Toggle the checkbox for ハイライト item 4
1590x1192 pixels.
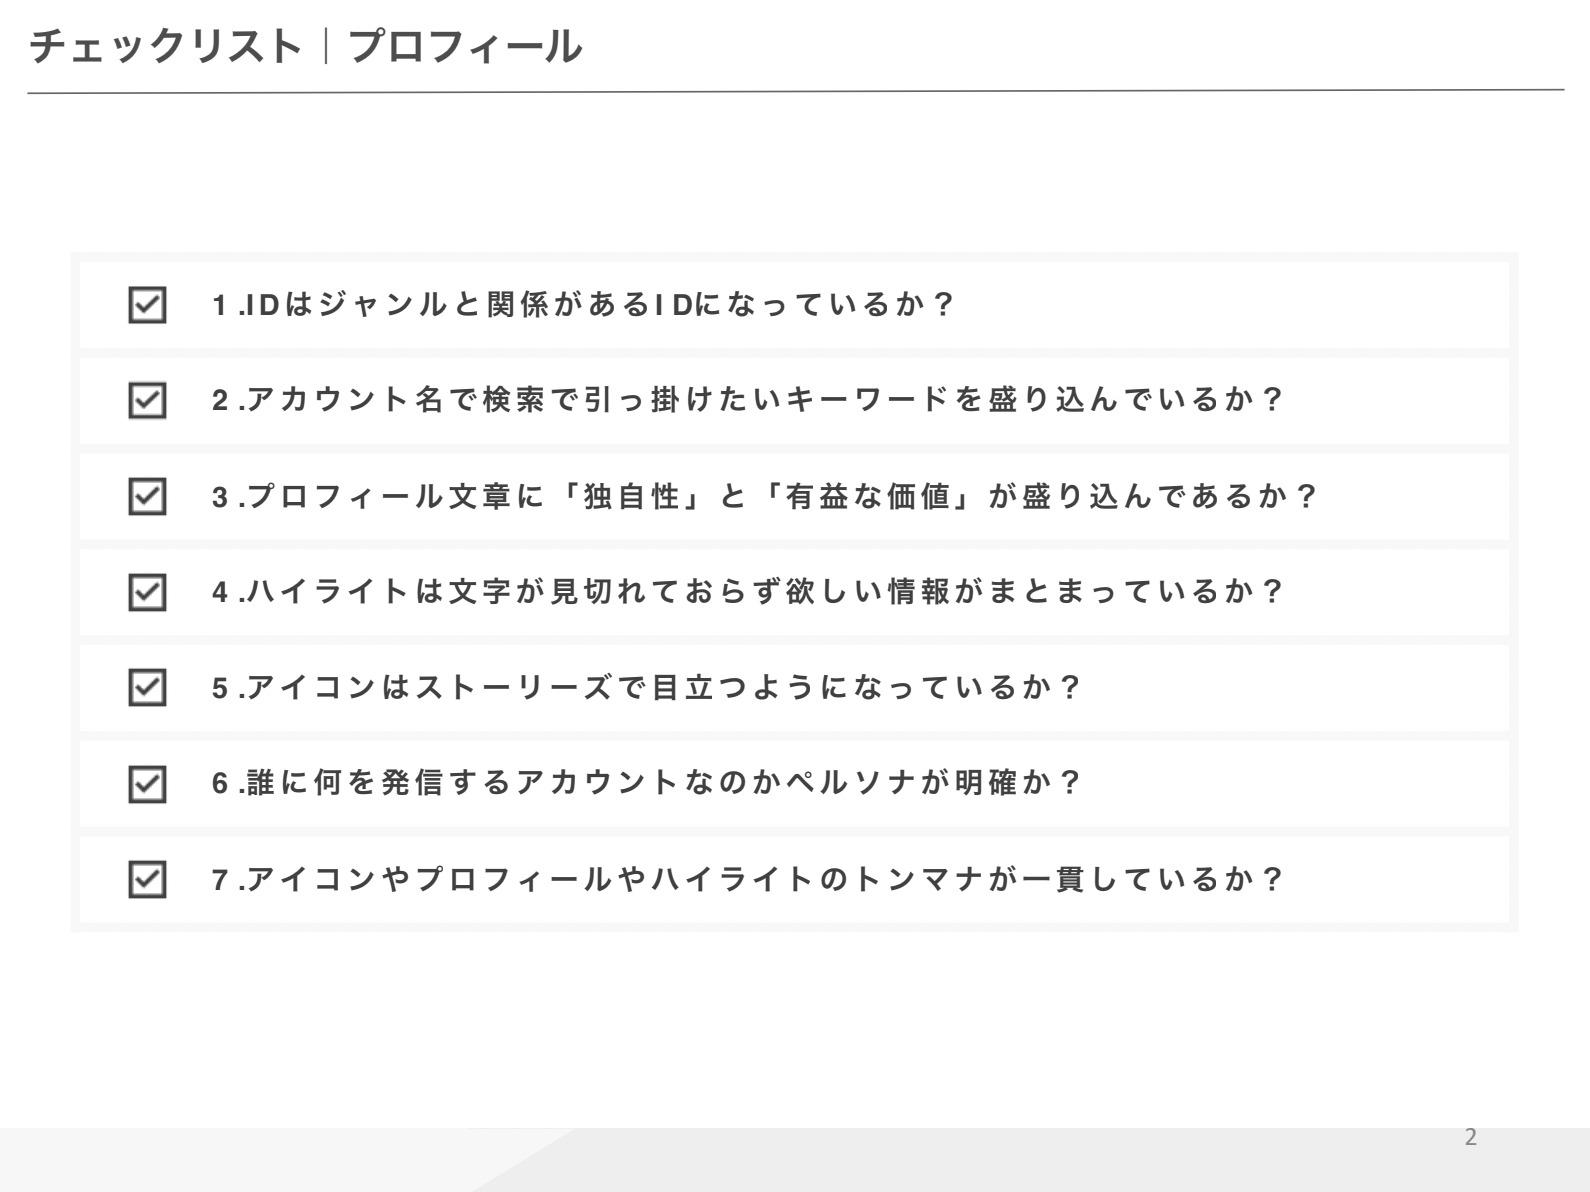coord(147,592)
